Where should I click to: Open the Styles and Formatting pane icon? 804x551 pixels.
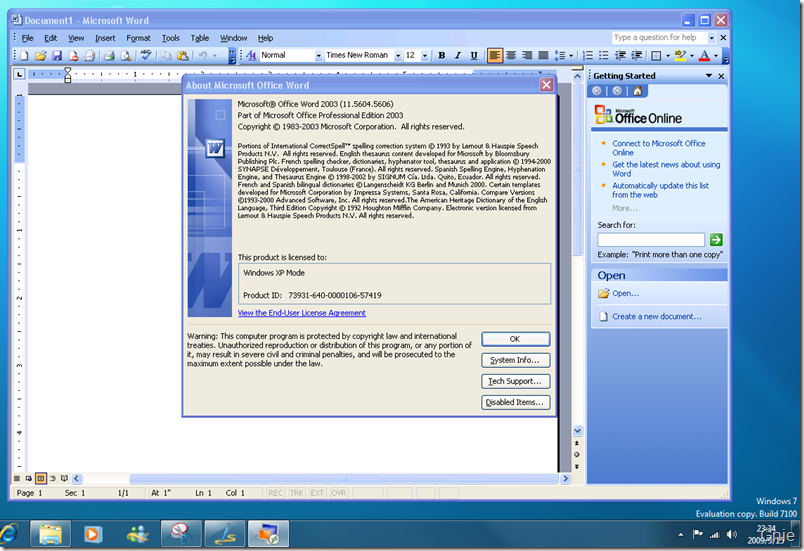pos(251,55)
